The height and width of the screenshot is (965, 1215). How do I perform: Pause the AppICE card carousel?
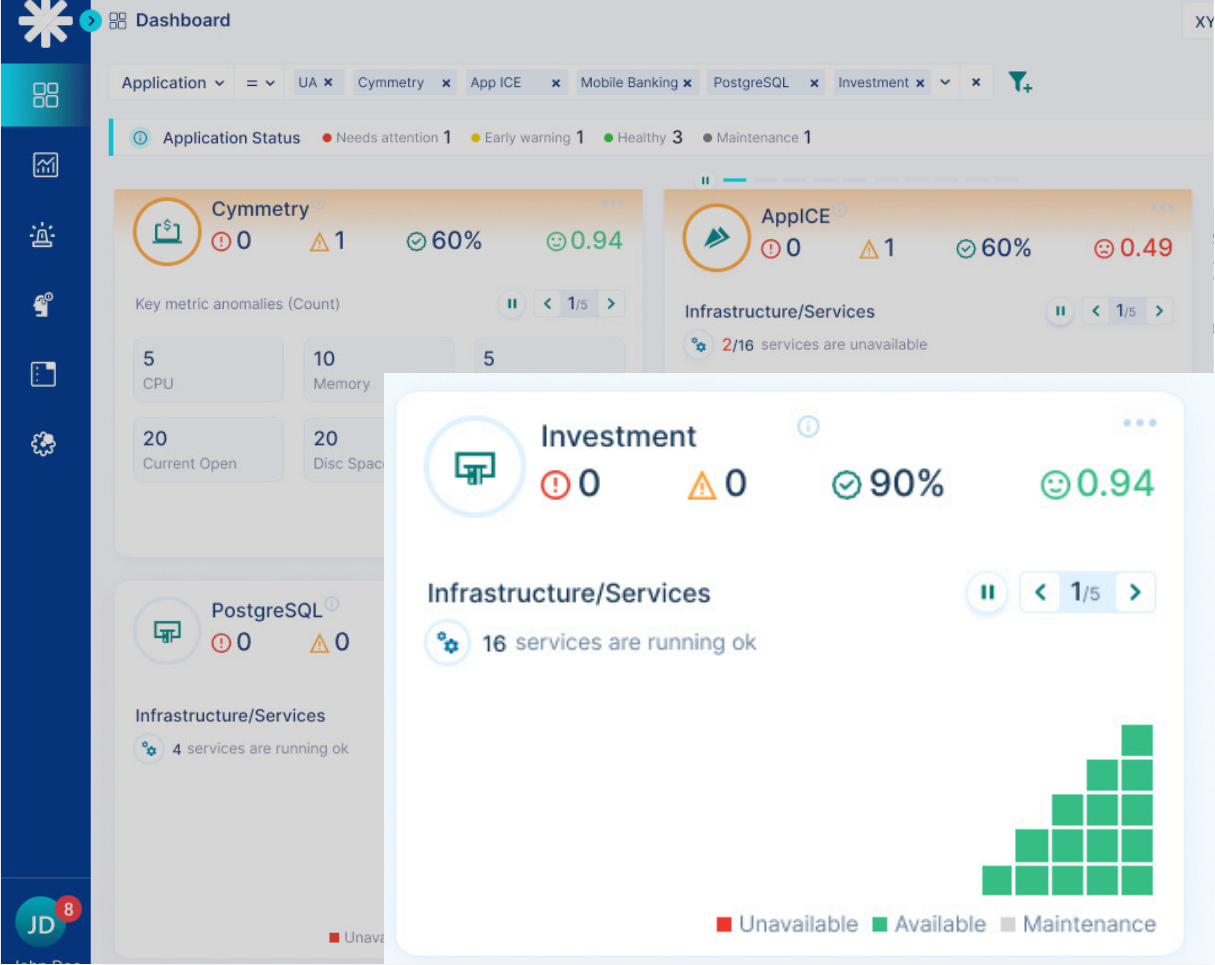[1060, 312]
